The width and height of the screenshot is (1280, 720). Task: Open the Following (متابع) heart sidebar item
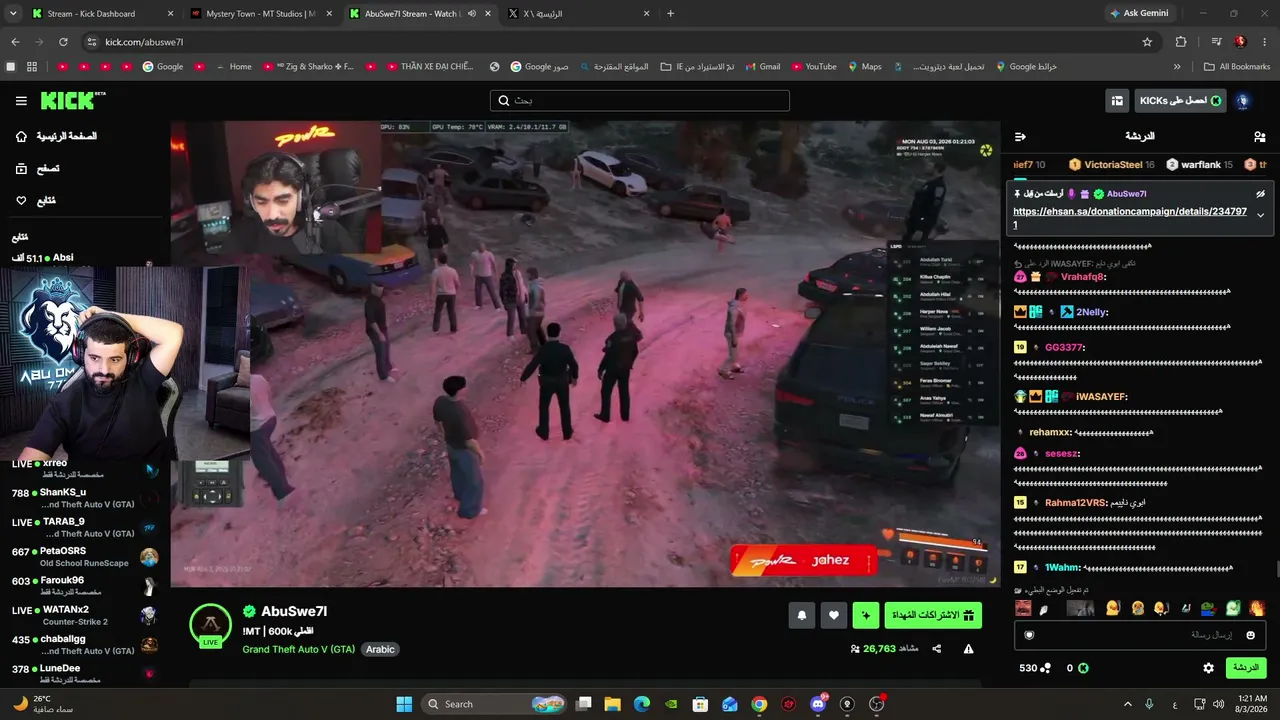[x=36, y=201]
